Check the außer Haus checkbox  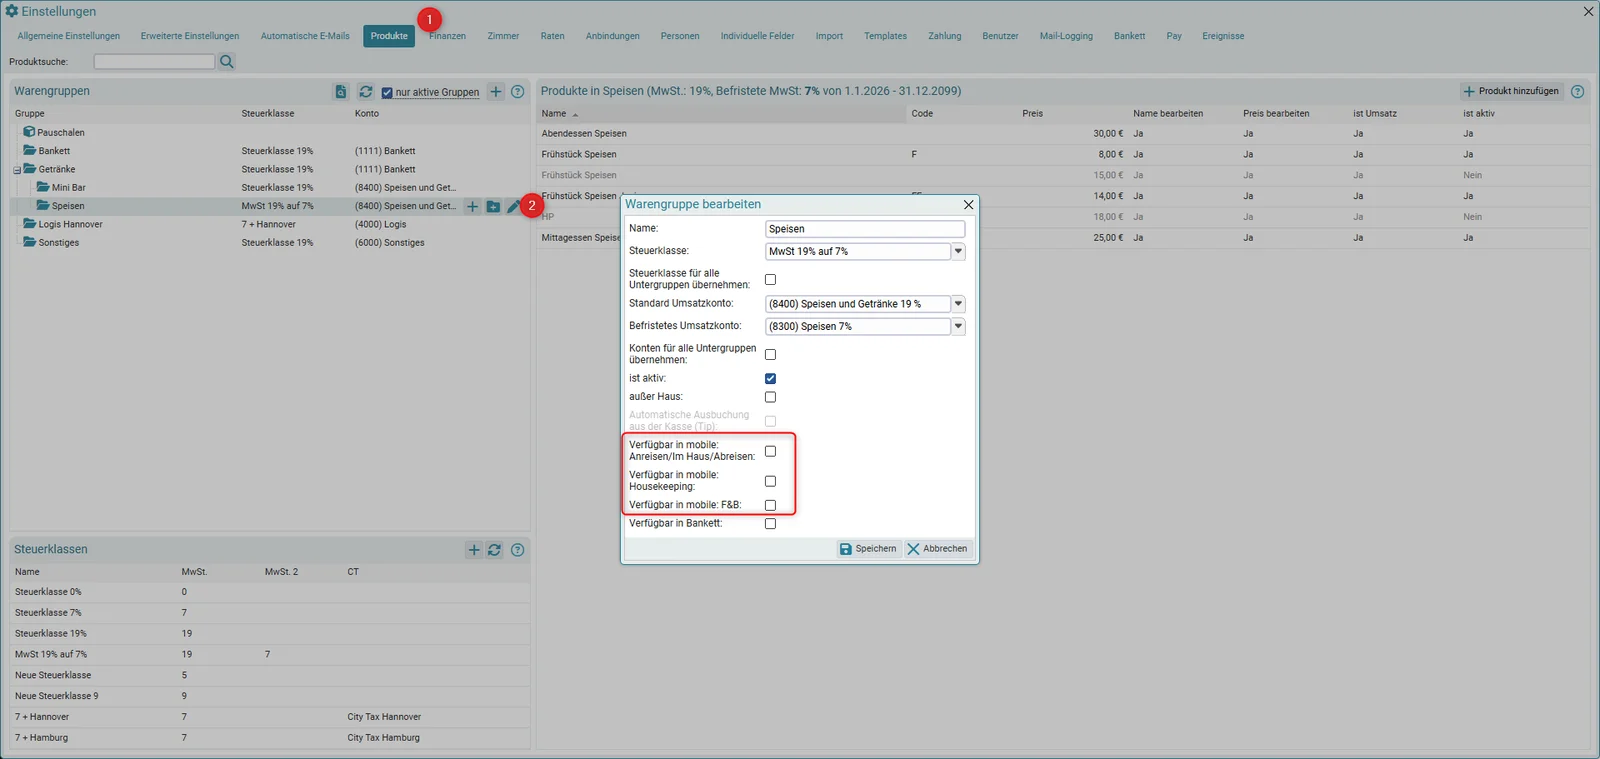click(x=770, y=397)
